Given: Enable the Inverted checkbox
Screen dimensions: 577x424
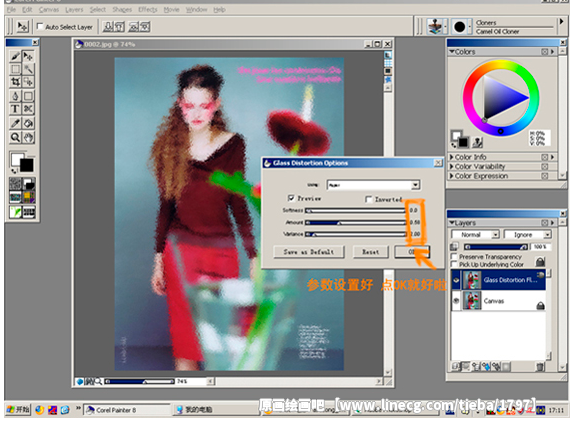Looking at the screenshot, I should (368, 199).
